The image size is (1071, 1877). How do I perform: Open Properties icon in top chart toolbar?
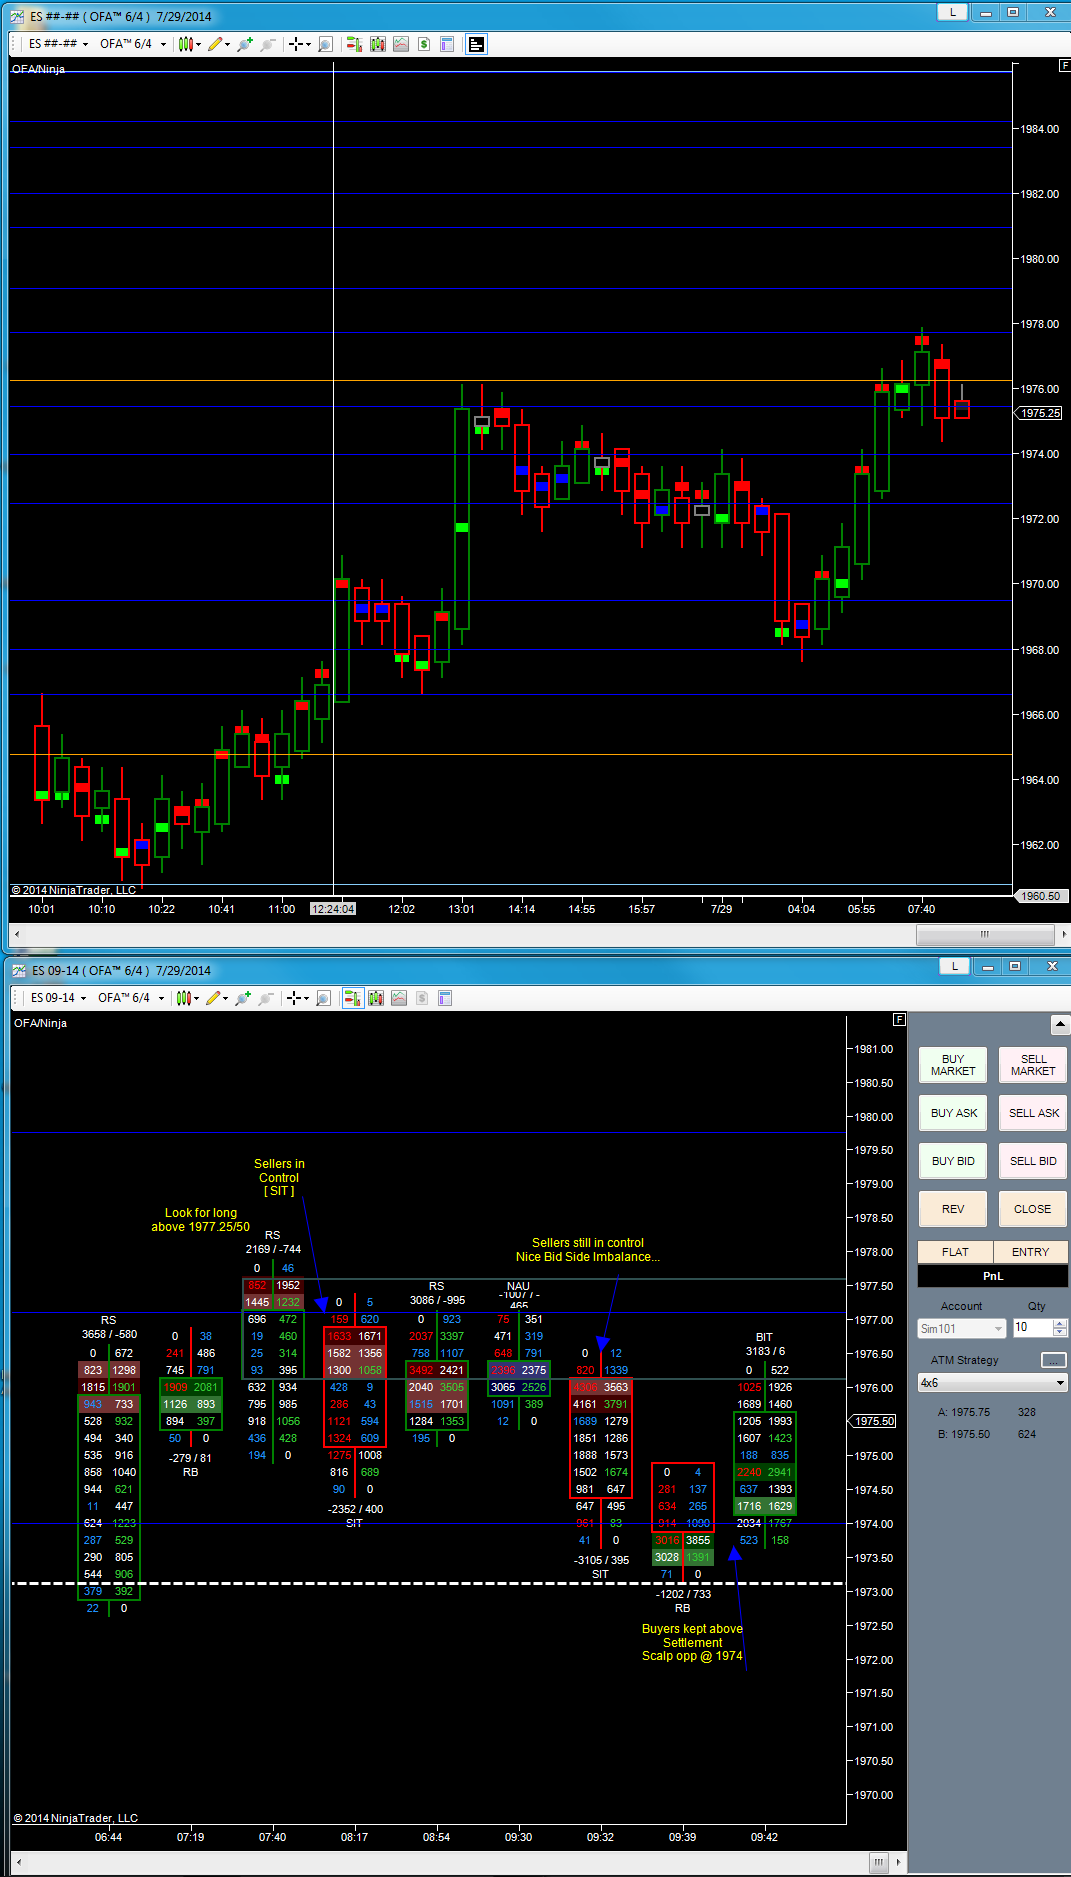pos(447,44)
